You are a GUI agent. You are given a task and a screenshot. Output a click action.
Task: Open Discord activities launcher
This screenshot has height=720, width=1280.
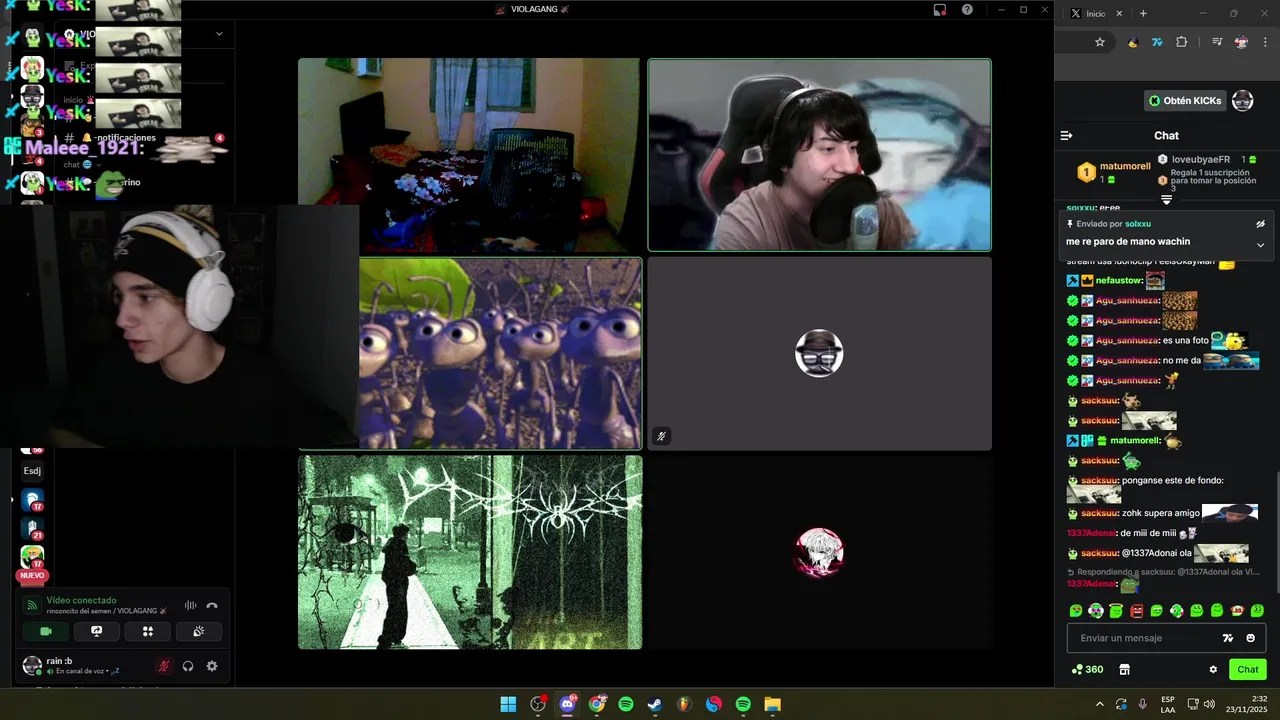click(x=148, y=631)
